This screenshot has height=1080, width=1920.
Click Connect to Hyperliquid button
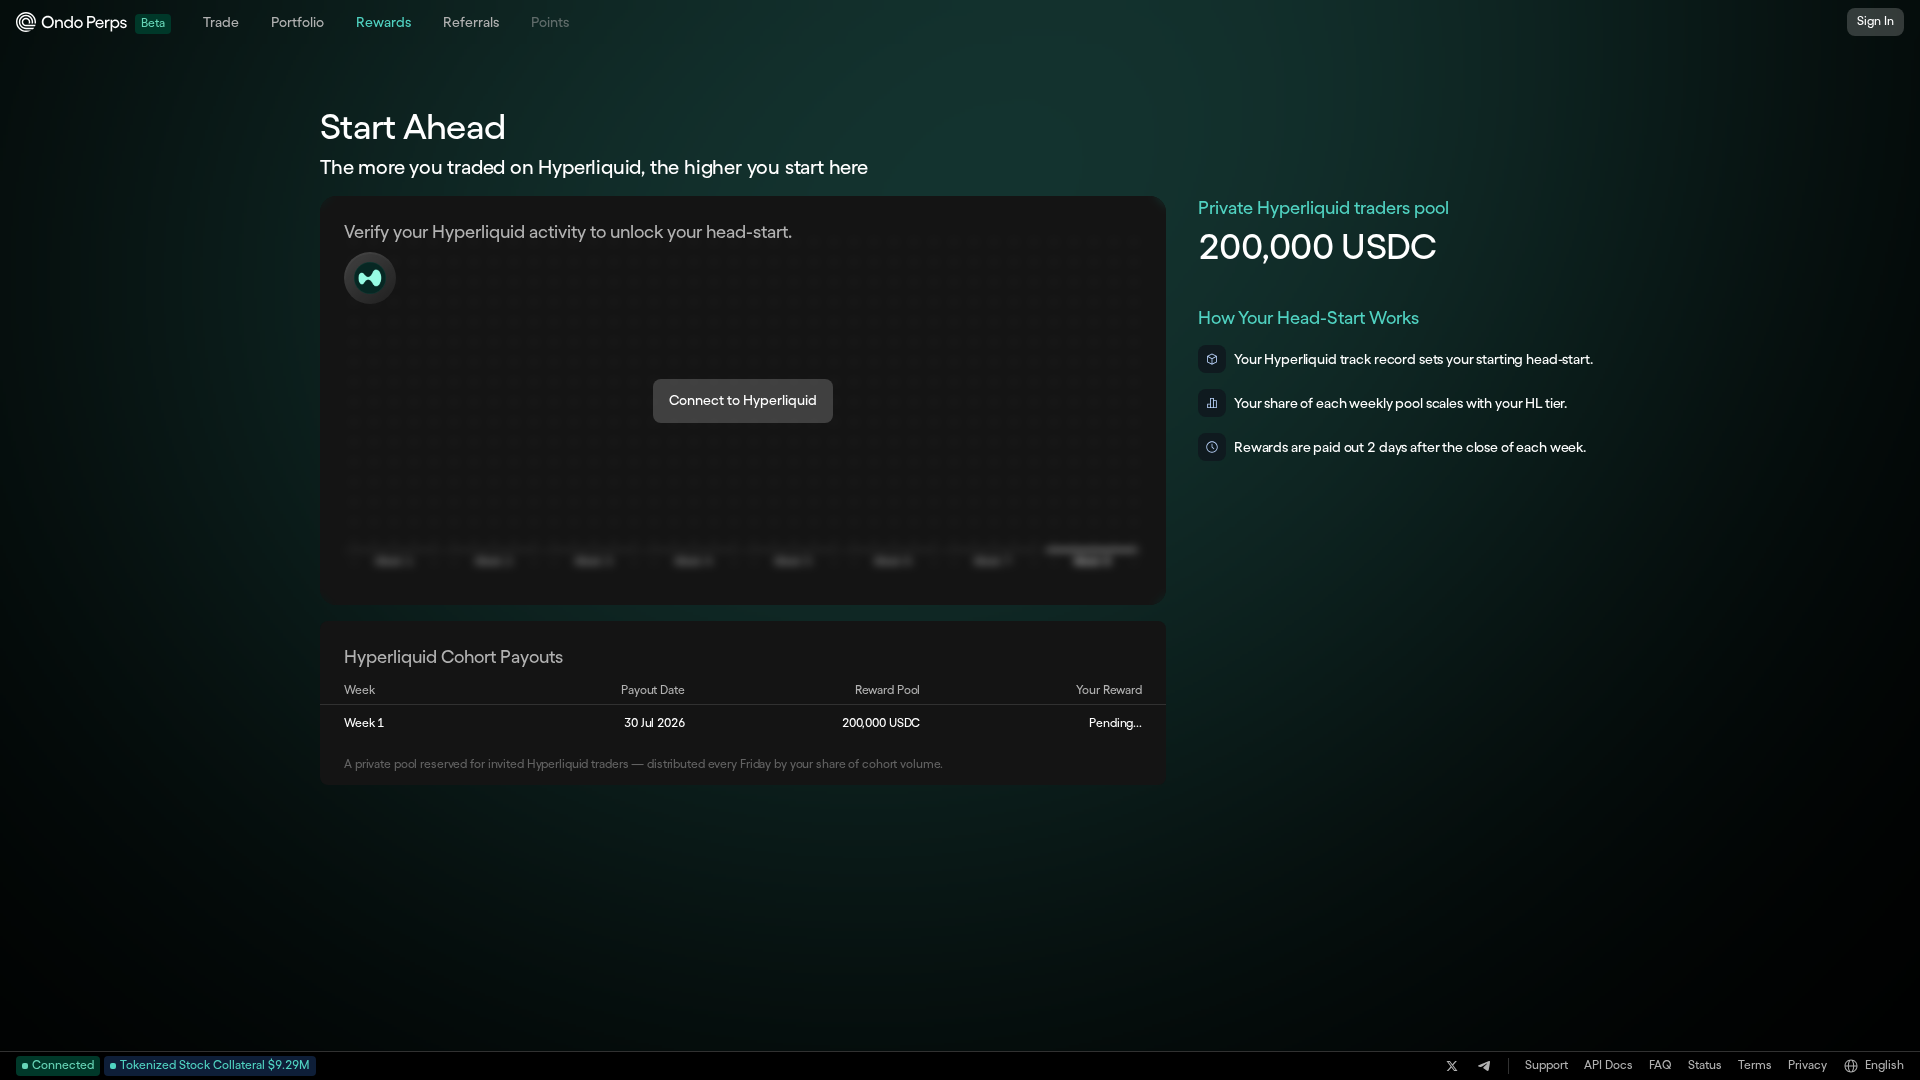[743, 401]
